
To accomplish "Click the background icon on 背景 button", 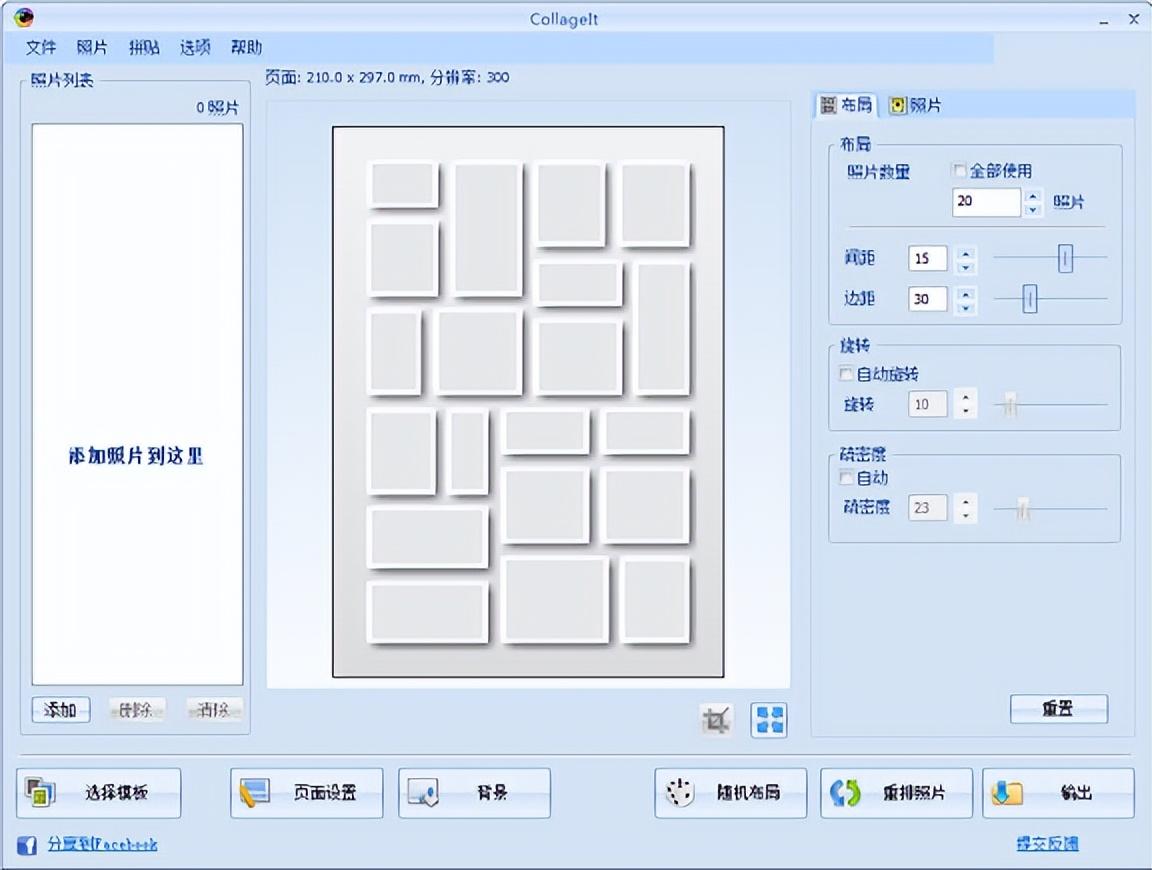I will (x=424, y=791).
